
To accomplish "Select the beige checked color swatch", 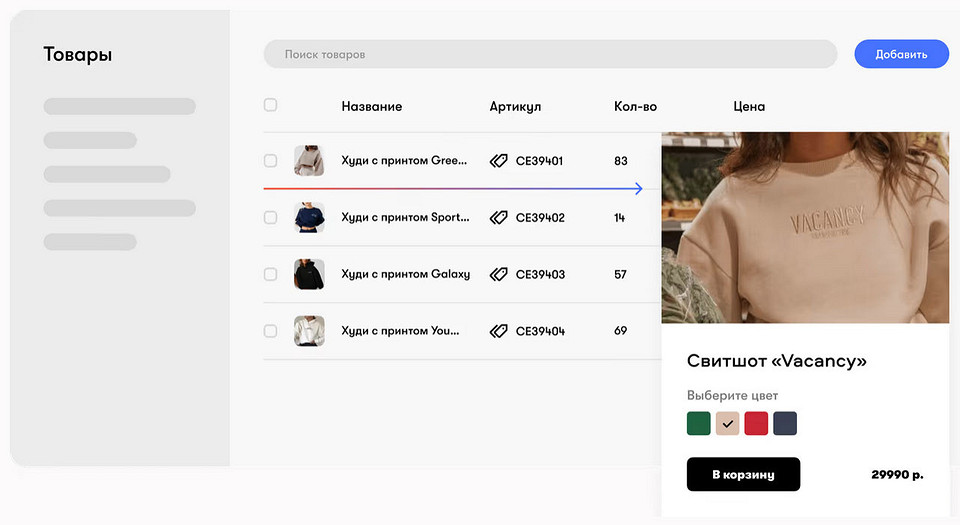I will point(727,423).
